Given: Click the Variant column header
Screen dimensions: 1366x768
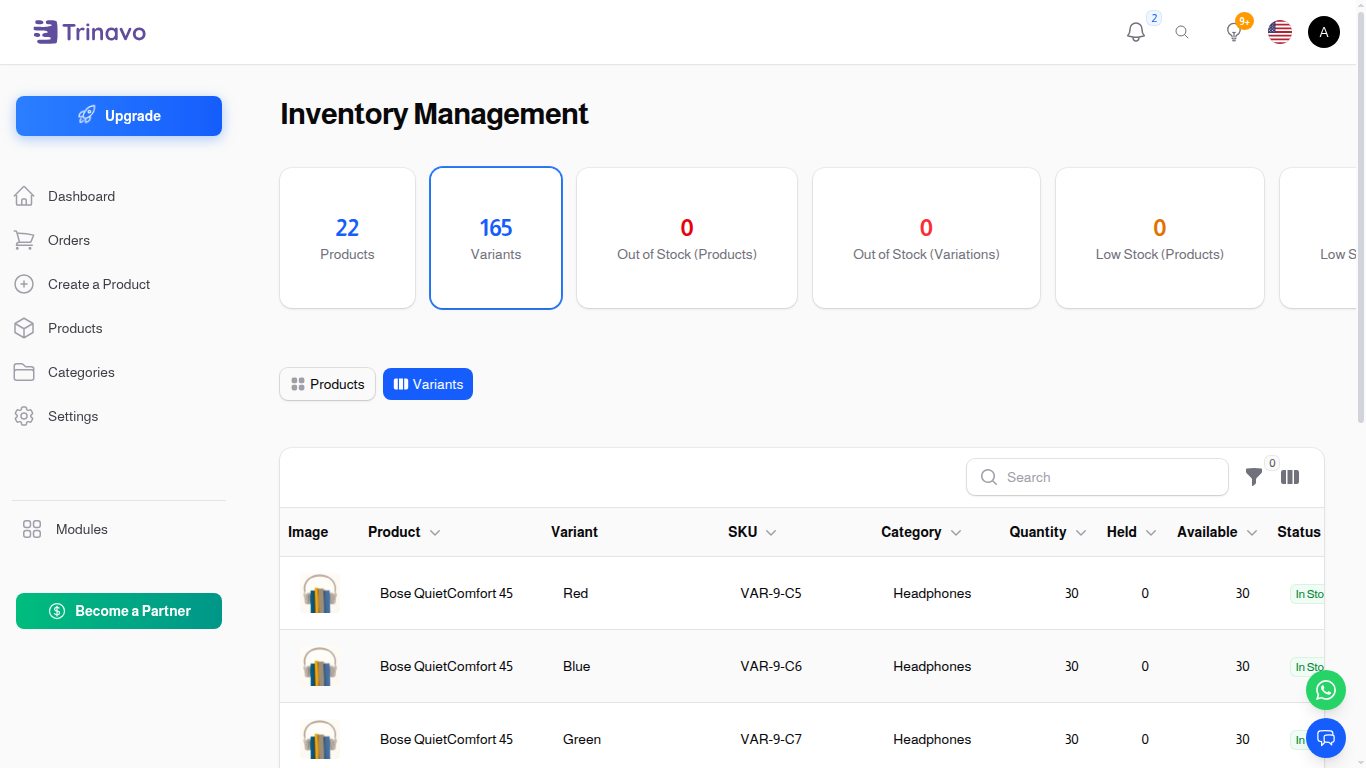Looking at the screenshot, I should click(574, 532).
